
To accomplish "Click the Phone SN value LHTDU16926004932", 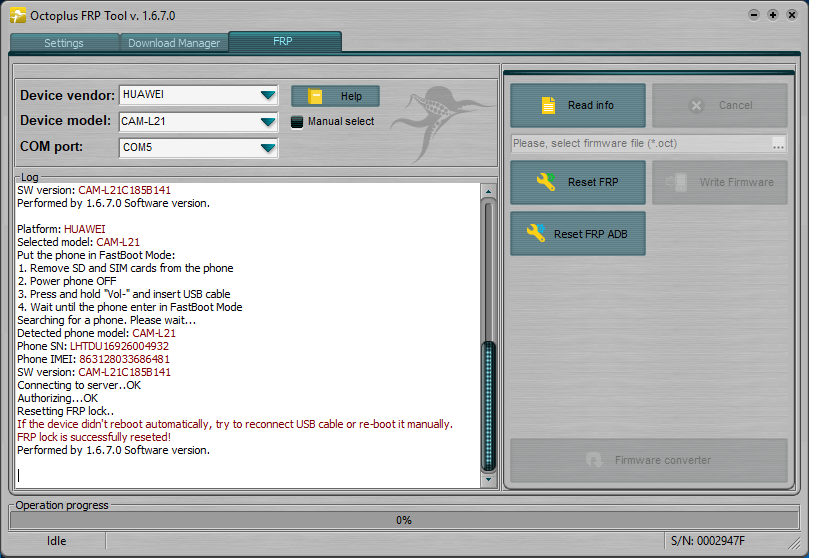I will (x=120, y=346).
